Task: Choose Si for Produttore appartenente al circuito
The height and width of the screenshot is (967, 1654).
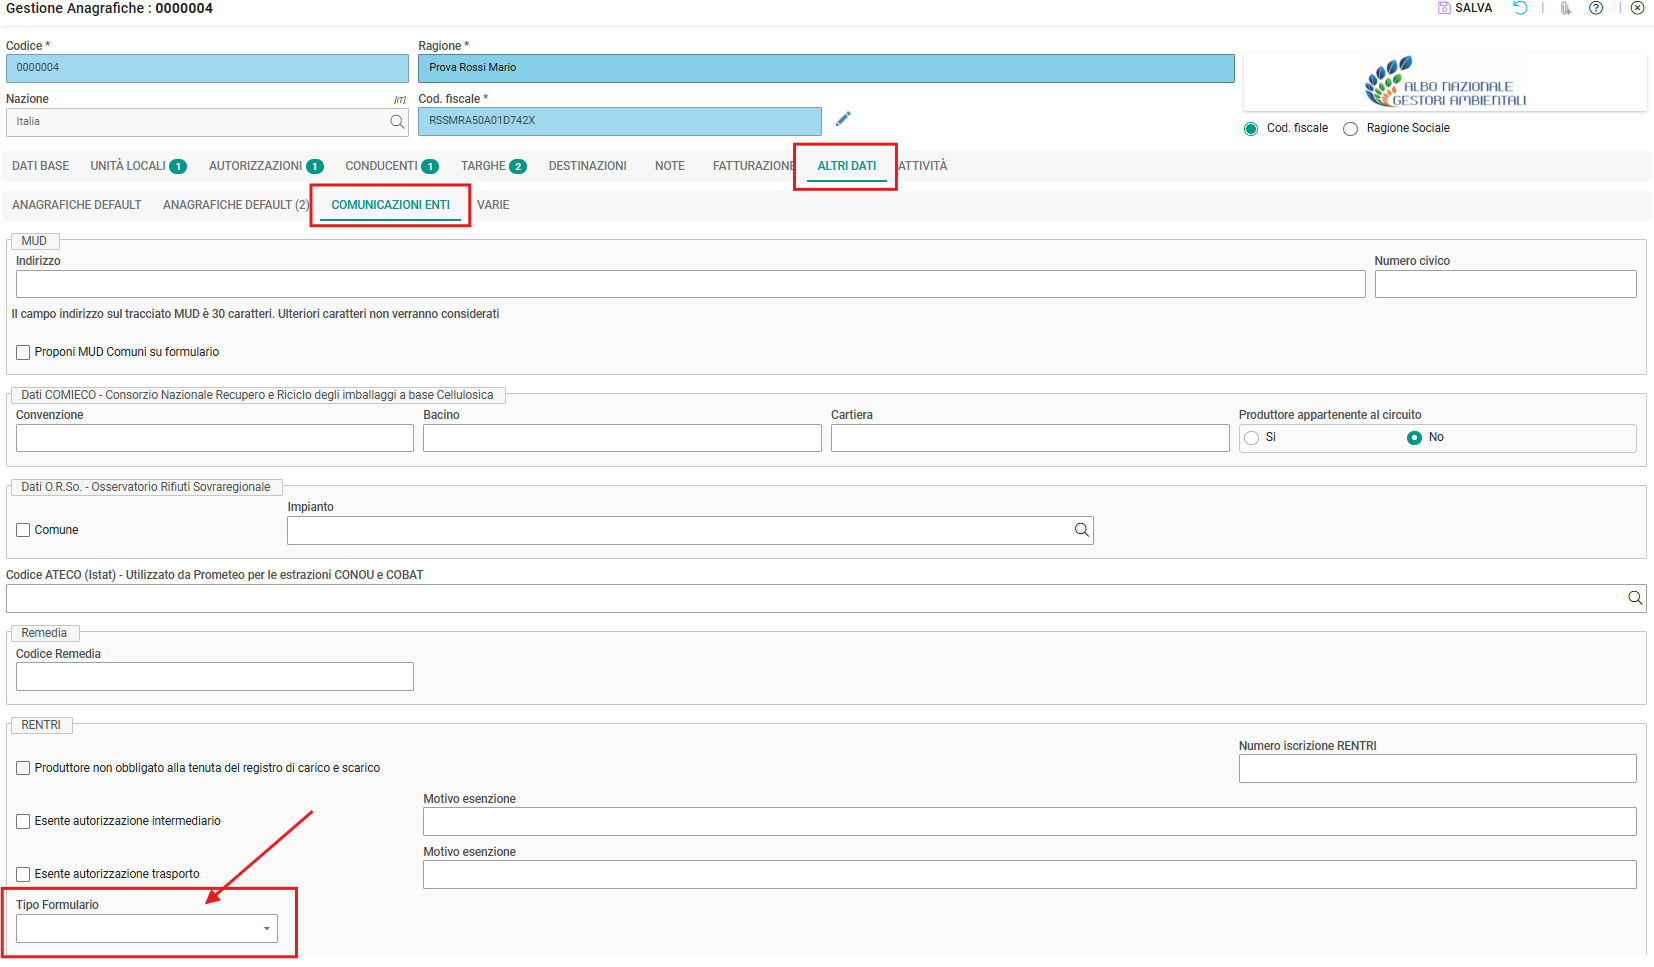Action: point(1251,438)
